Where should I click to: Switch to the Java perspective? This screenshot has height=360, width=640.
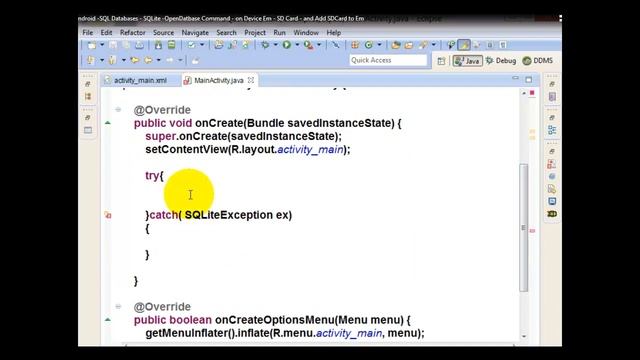pos(467,61)
